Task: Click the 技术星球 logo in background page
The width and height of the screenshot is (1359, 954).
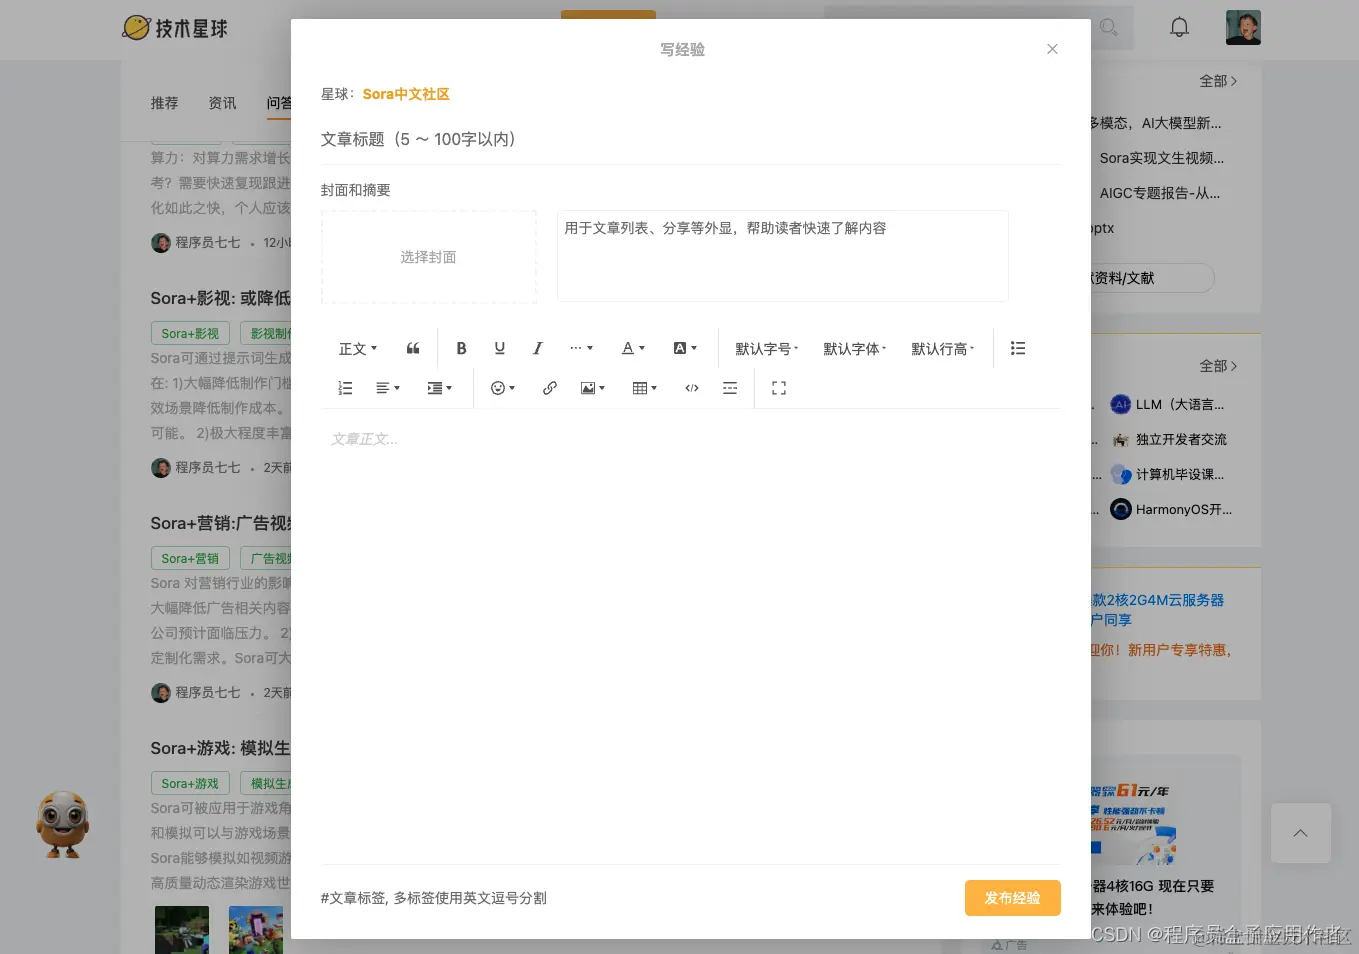Action: tap(175, 28)
